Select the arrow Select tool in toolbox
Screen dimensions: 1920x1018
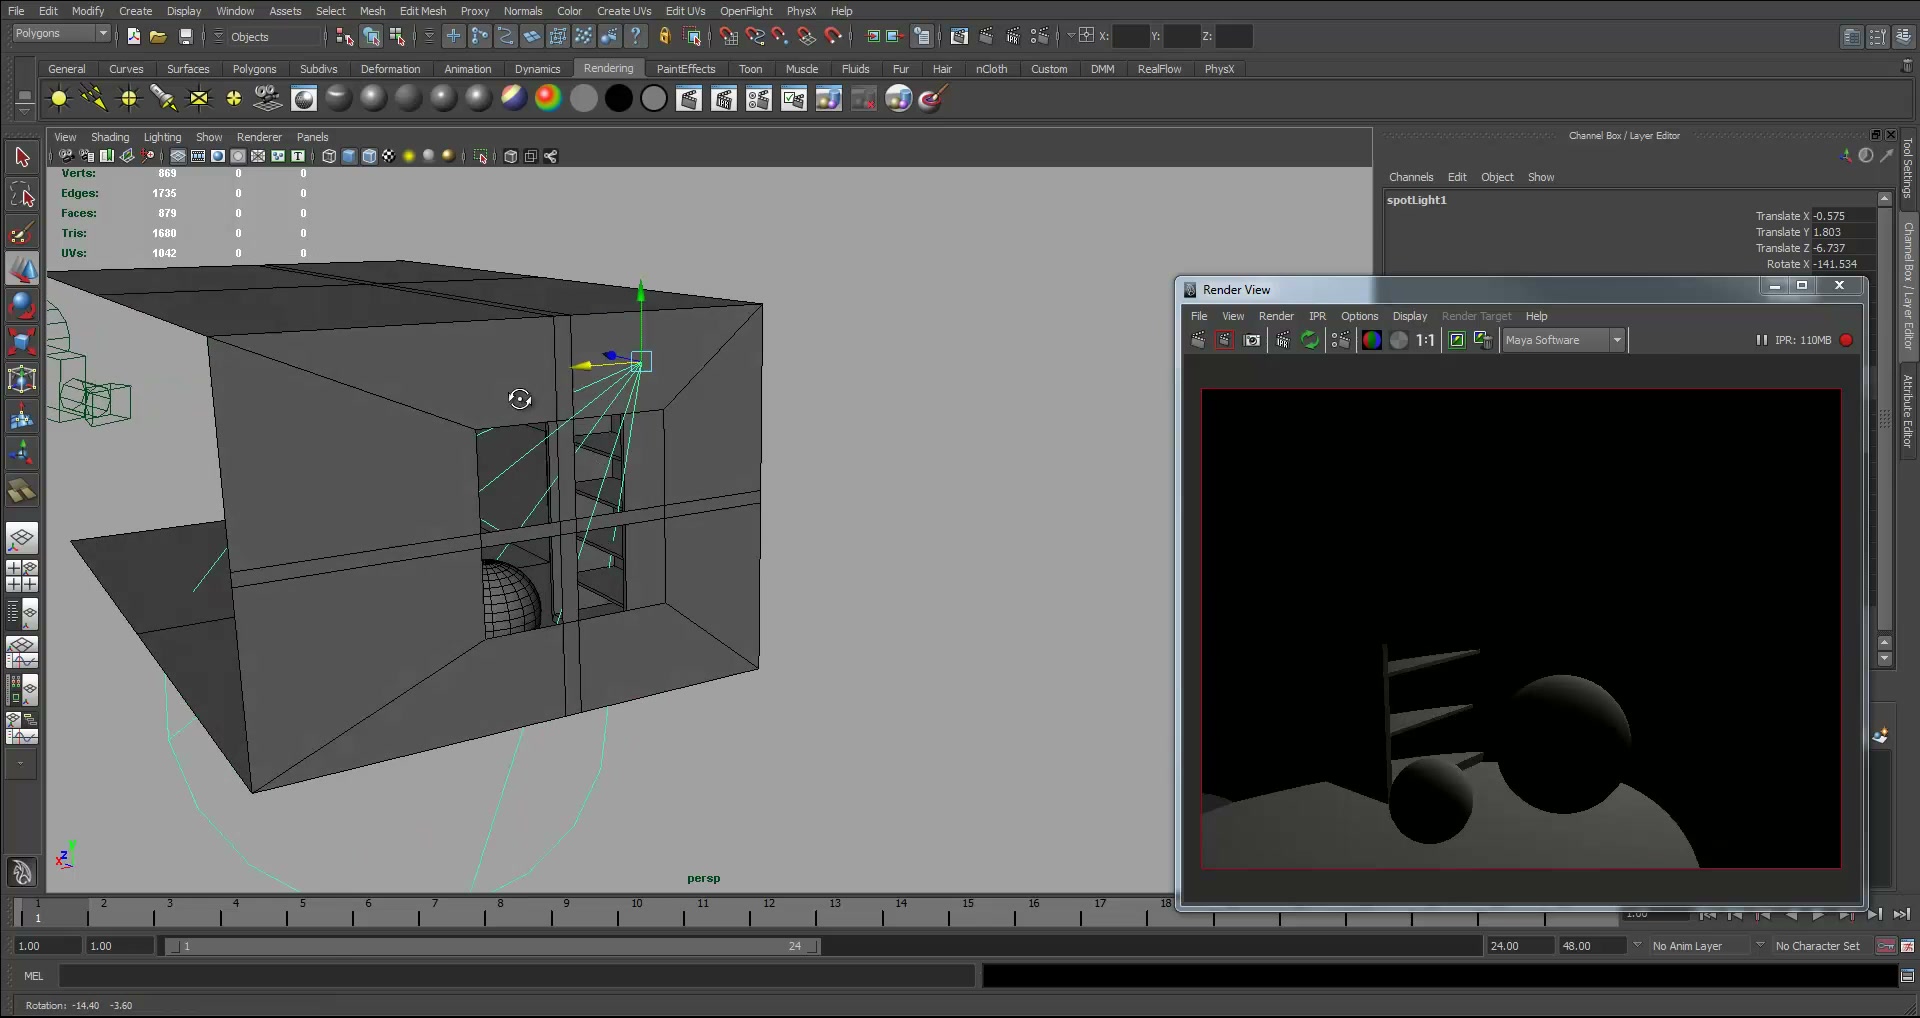tap(22, 157)
